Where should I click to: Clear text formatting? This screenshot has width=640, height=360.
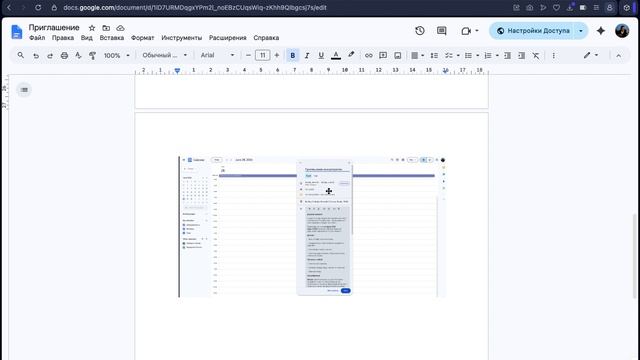click(536, 56)
